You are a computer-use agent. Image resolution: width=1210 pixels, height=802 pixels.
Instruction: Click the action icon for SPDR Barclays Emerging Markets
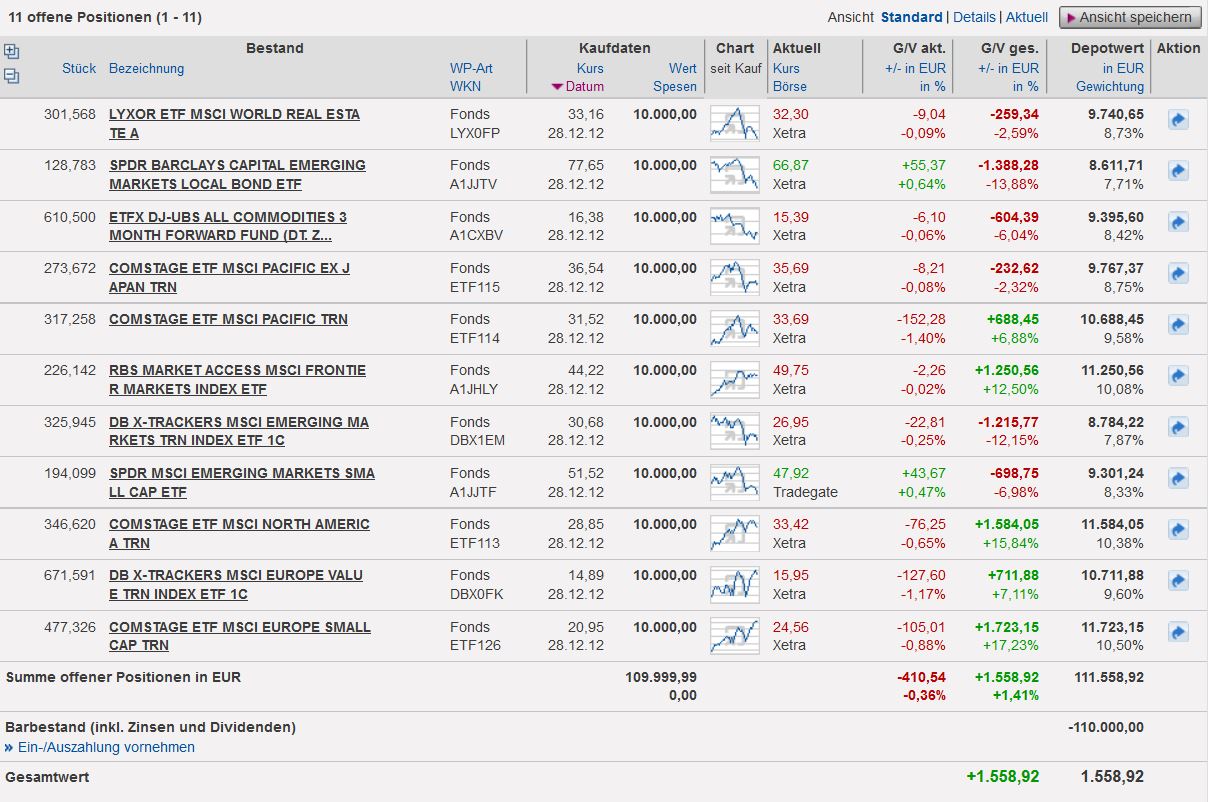(1177, 171)
